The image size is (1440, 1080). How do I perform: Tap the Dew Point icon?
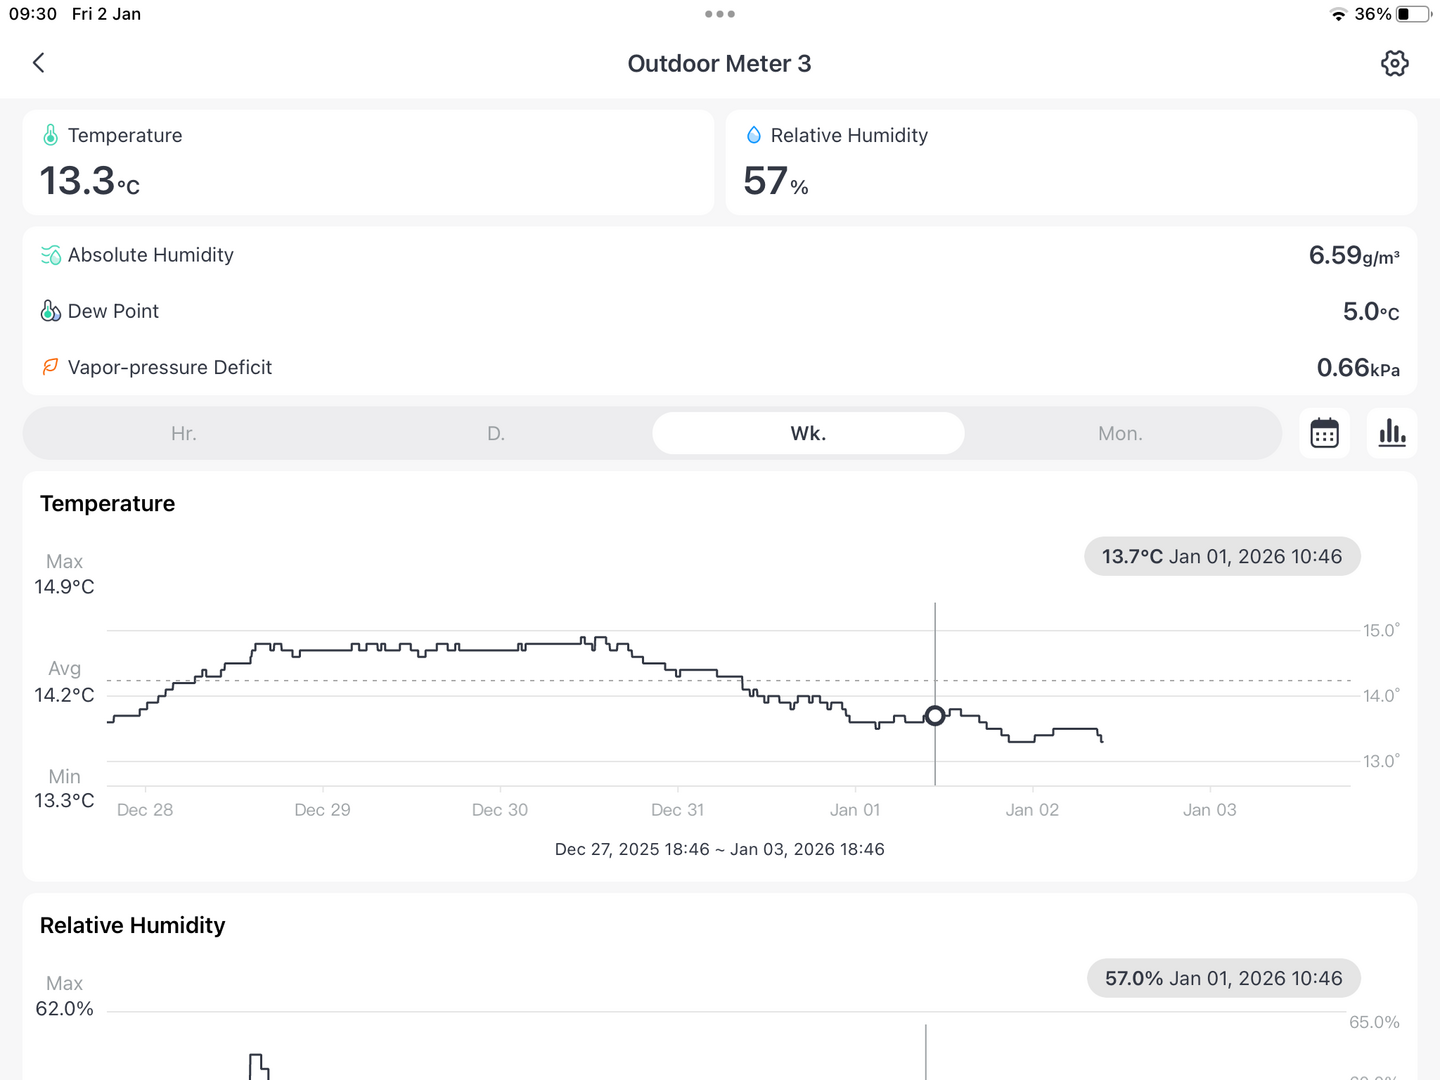pos(51,311)
